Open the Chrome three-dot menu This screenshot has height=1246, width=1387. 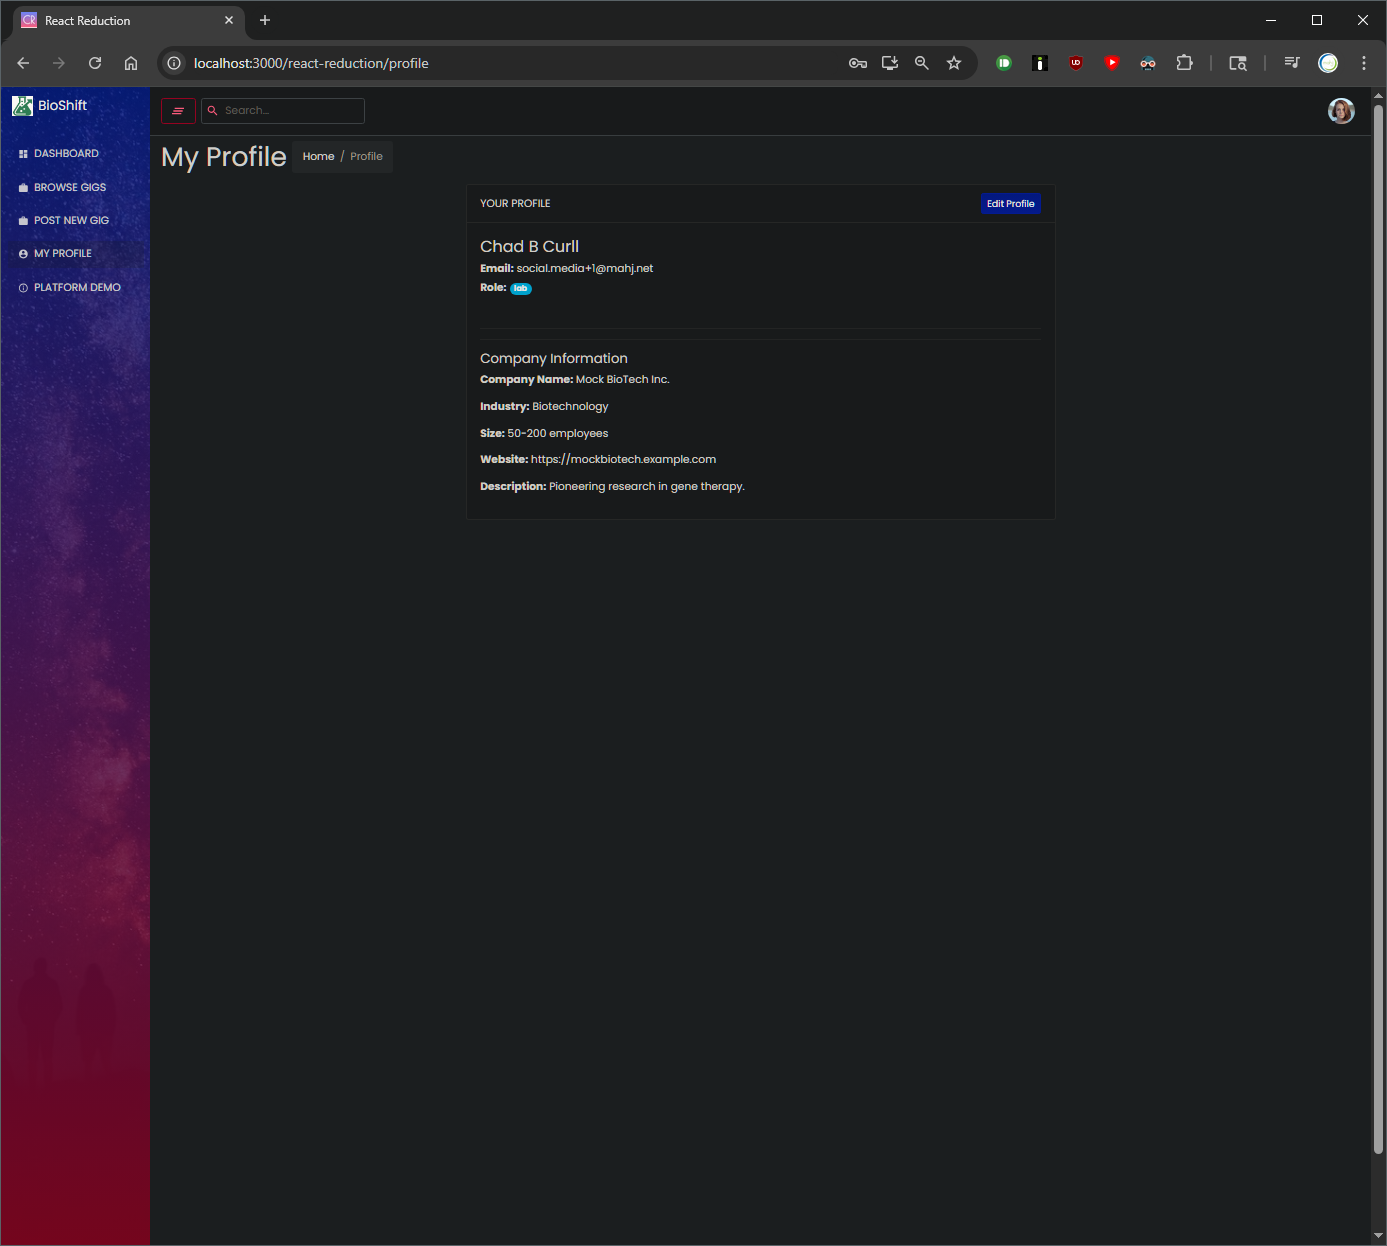(x=1364, y=63)
